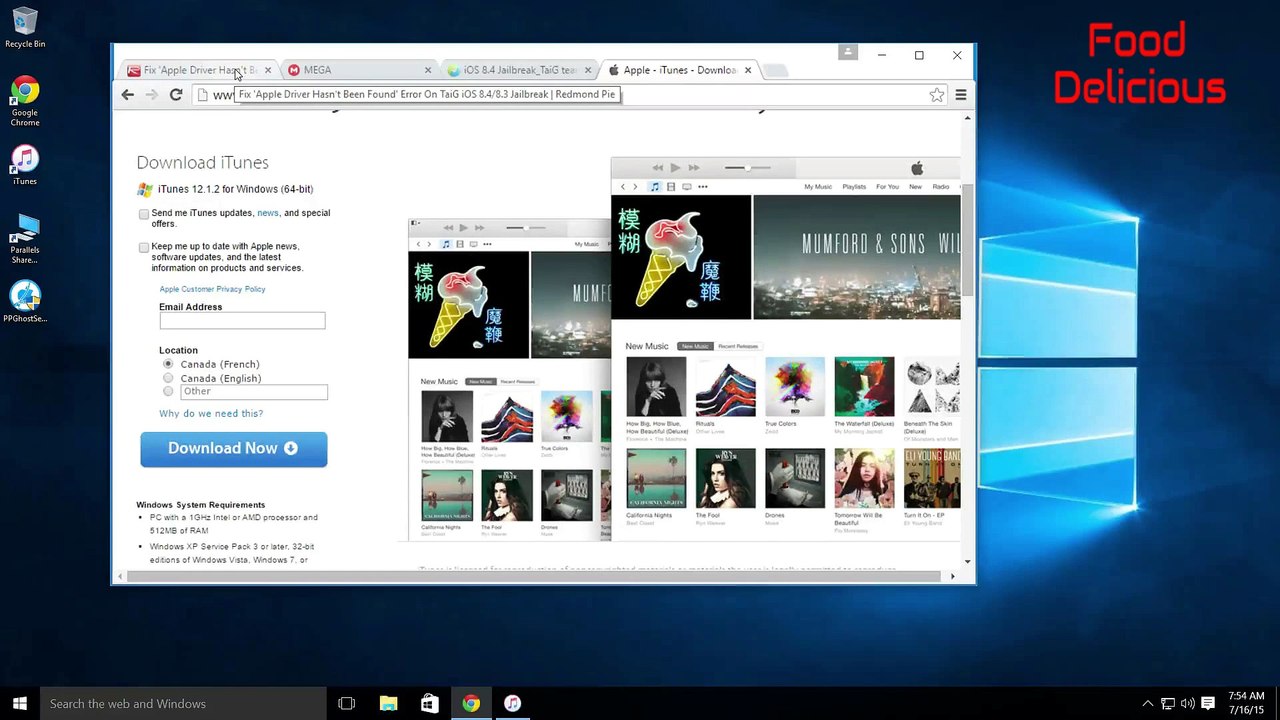1280x720 pixels.
Task: Open the PPGhost desktop shortcut
Action: [25, 302]
